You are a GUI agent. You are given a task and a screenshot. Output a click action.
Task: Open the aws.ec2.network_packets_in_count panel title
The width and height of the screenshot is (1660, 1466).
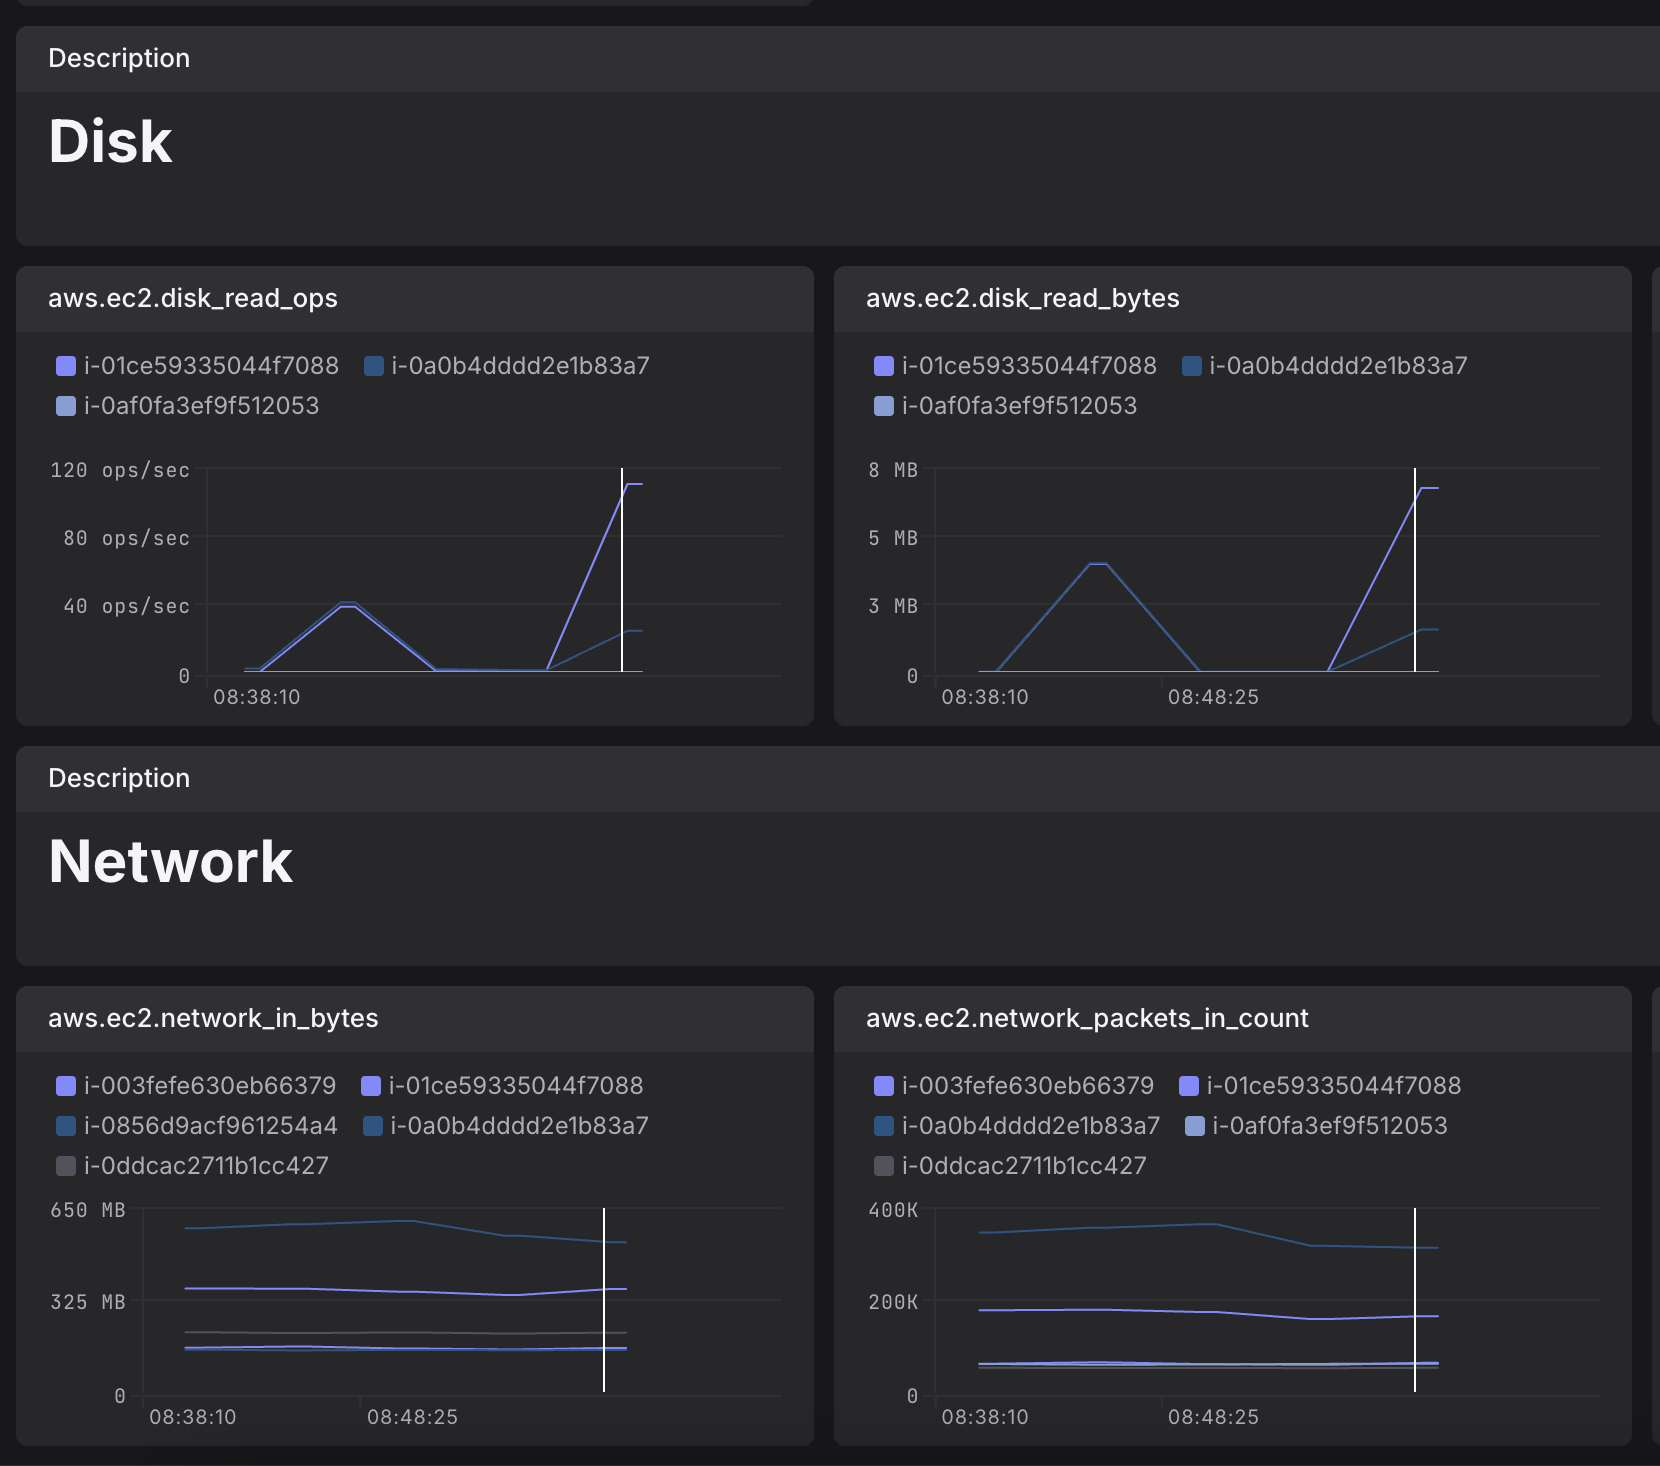1087,1018
